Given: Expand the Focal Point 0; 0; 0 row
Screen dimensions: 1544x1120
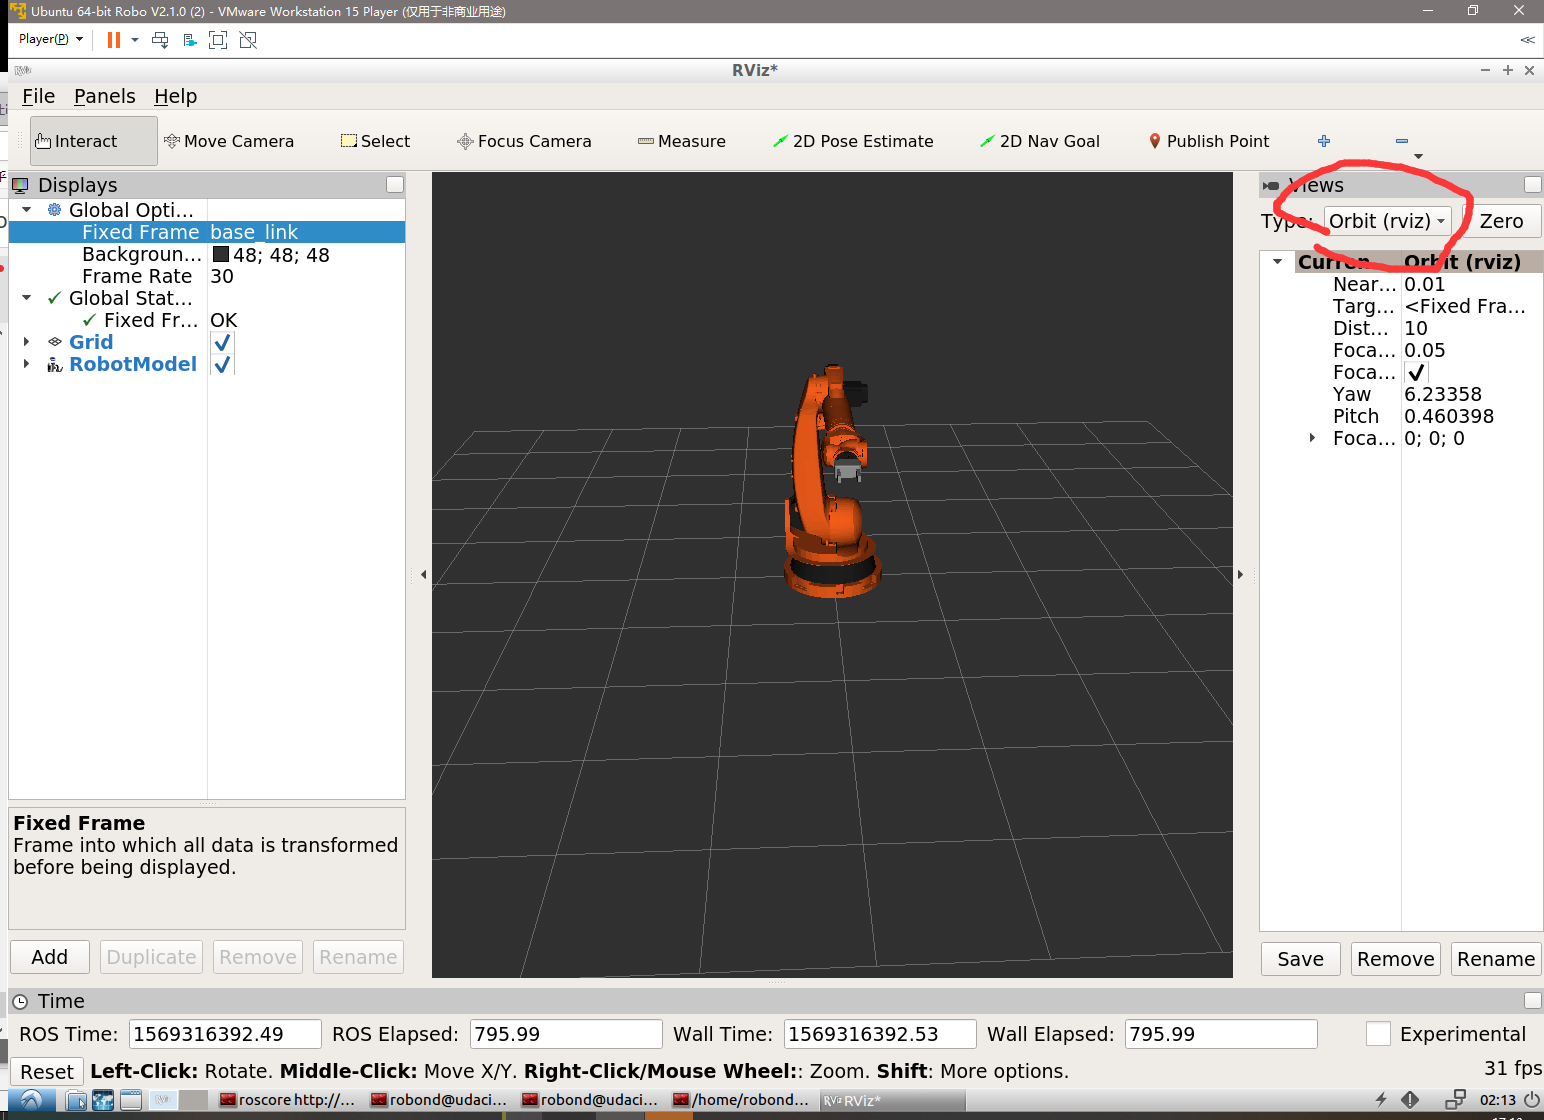Looking at the screenshot, I should (x=1312, y=438).
